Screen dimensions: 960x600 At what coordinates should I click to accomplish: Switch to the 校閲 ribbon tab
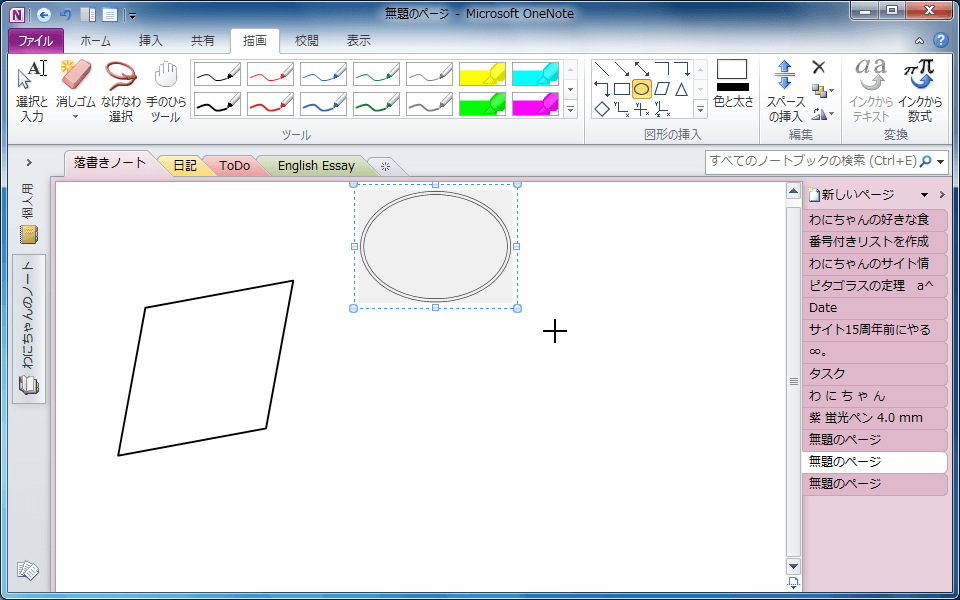[x=307, y=41]
